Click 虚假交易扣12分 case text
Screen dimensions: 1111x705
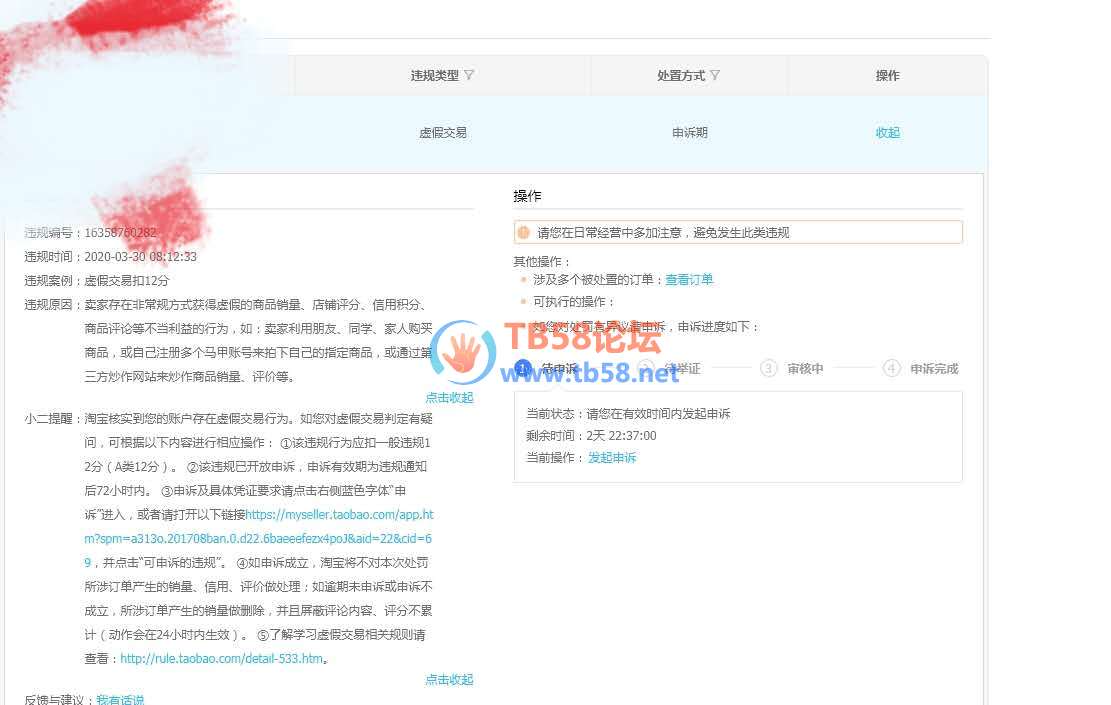pyautogui.click(x=127, y=281)
